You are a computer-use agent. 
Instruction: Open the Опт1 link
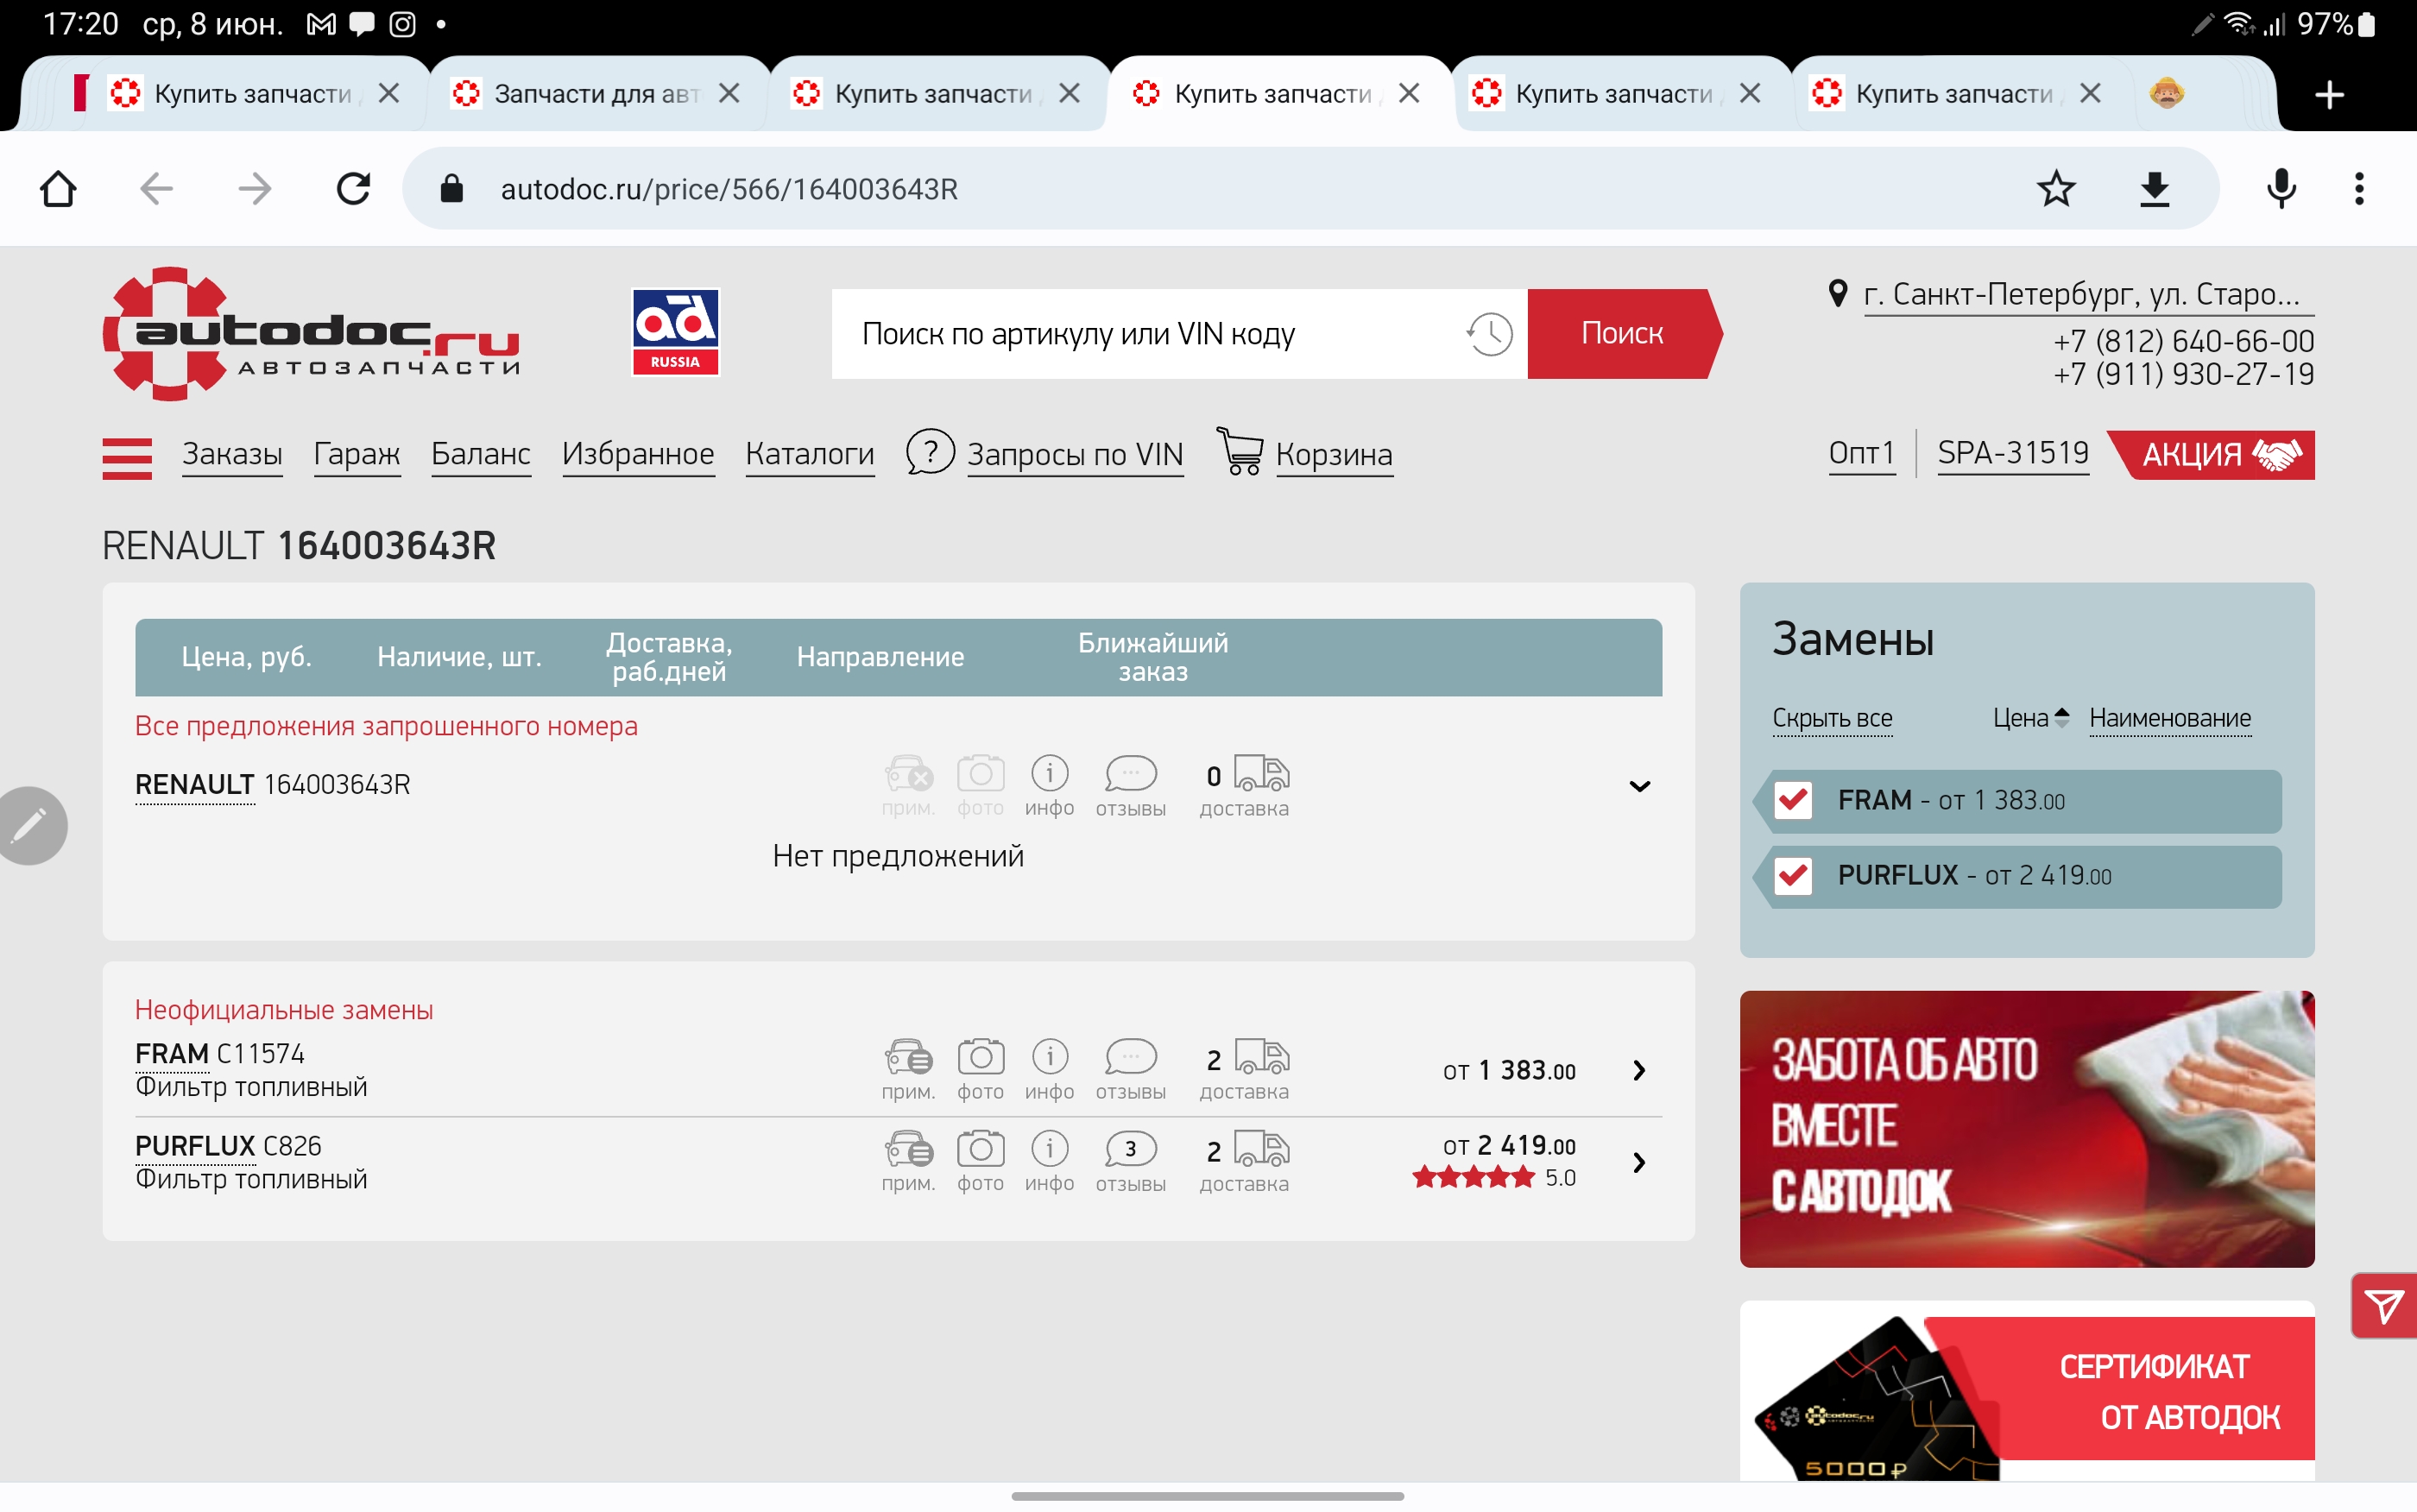tap(1862, 453)
